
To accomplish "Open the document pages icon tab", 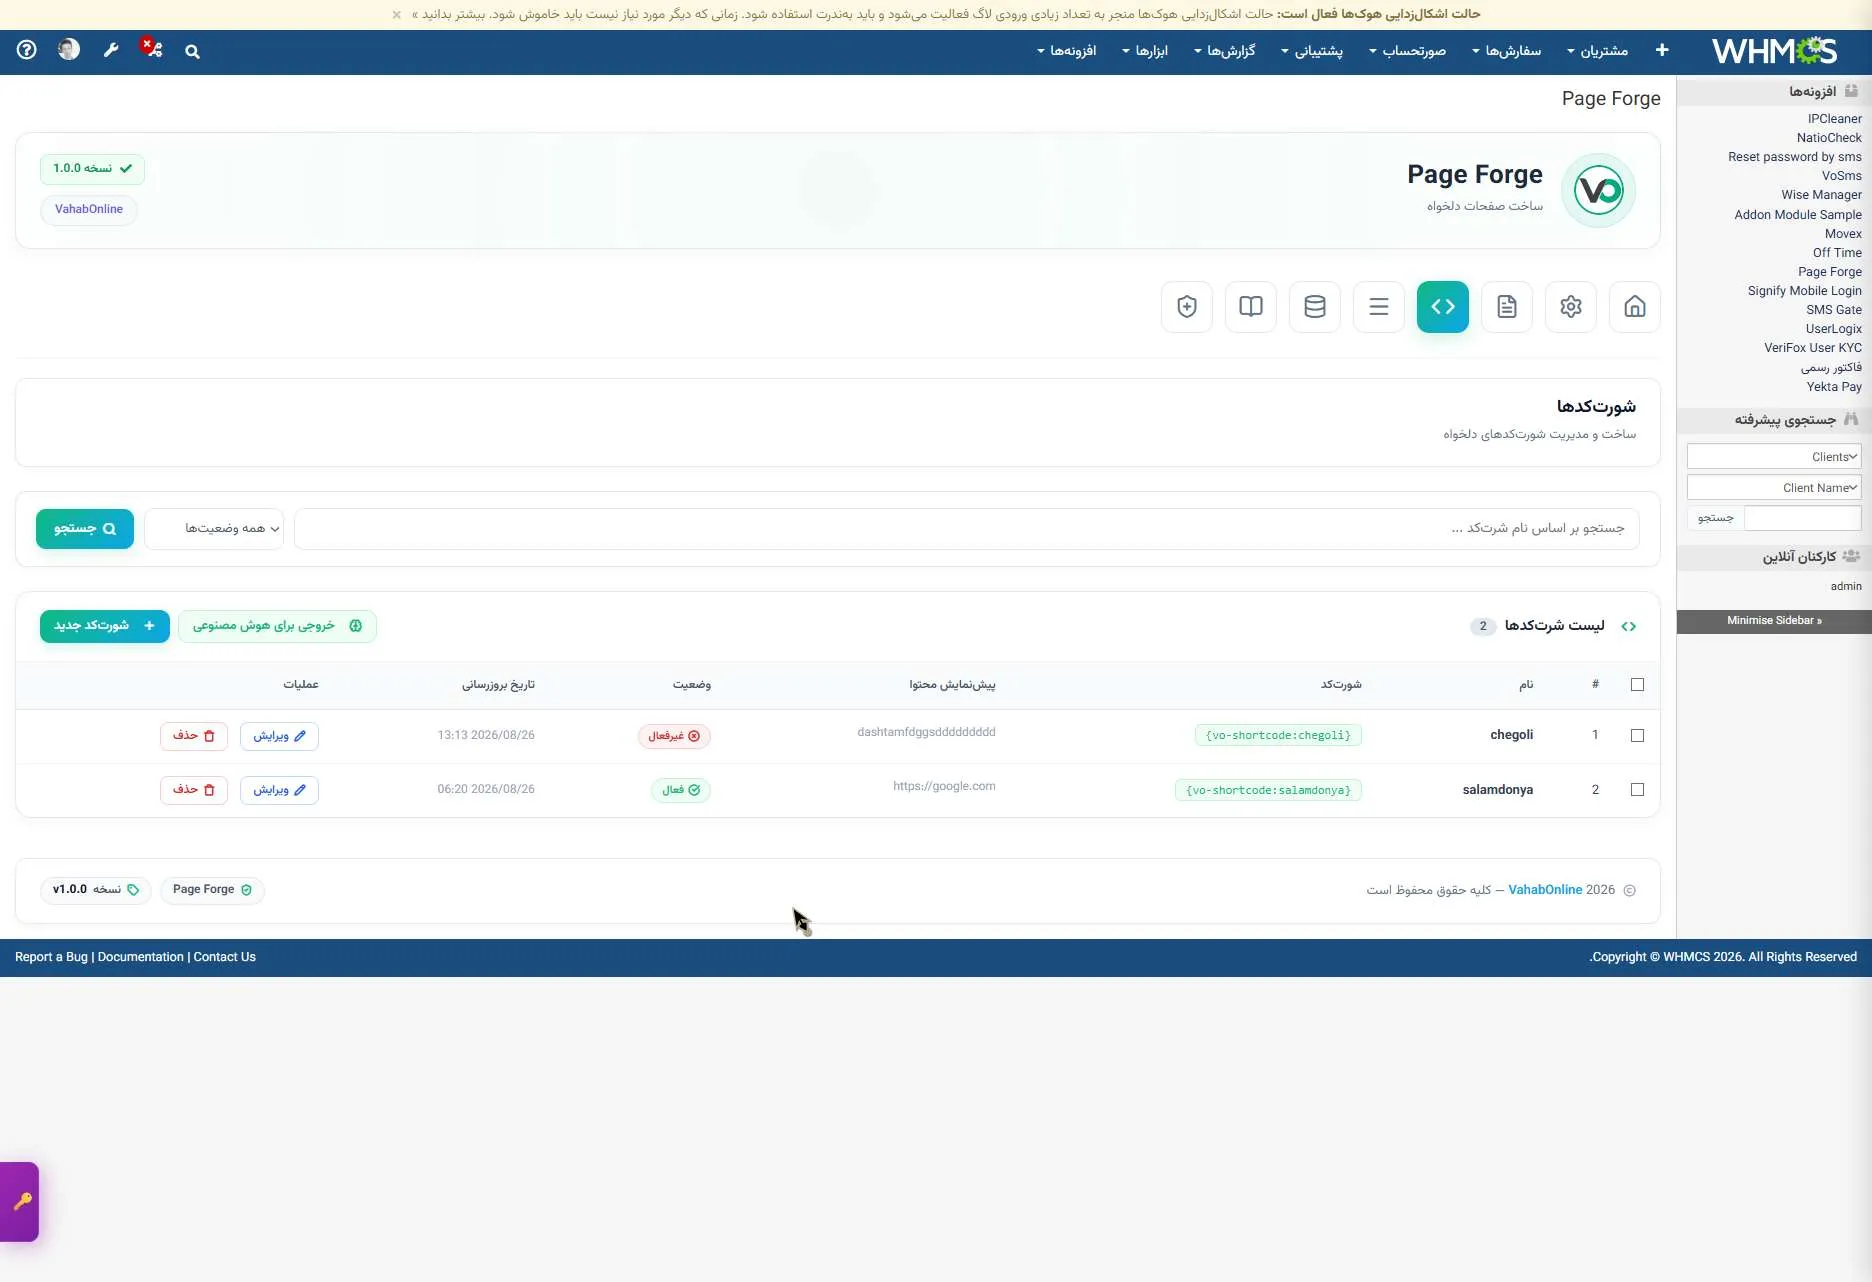I will point(1506,307).
